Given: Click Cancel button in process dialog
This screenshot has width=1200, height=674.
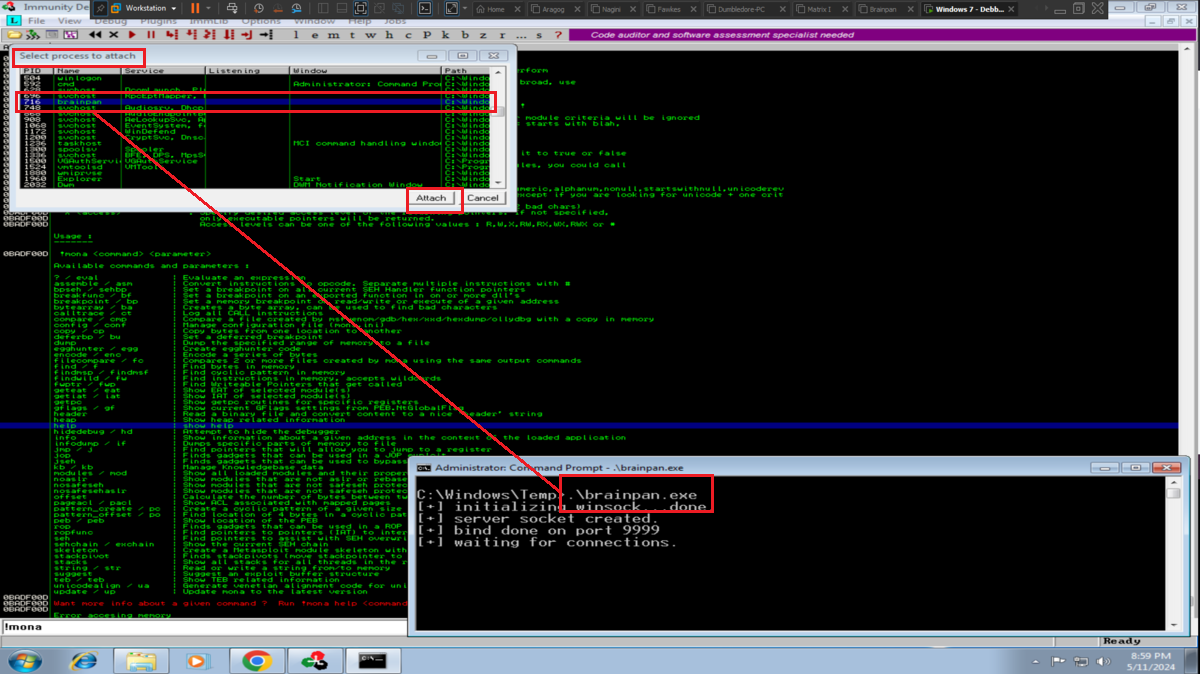Looking at the screenshot, I should [x=482, y=198].
